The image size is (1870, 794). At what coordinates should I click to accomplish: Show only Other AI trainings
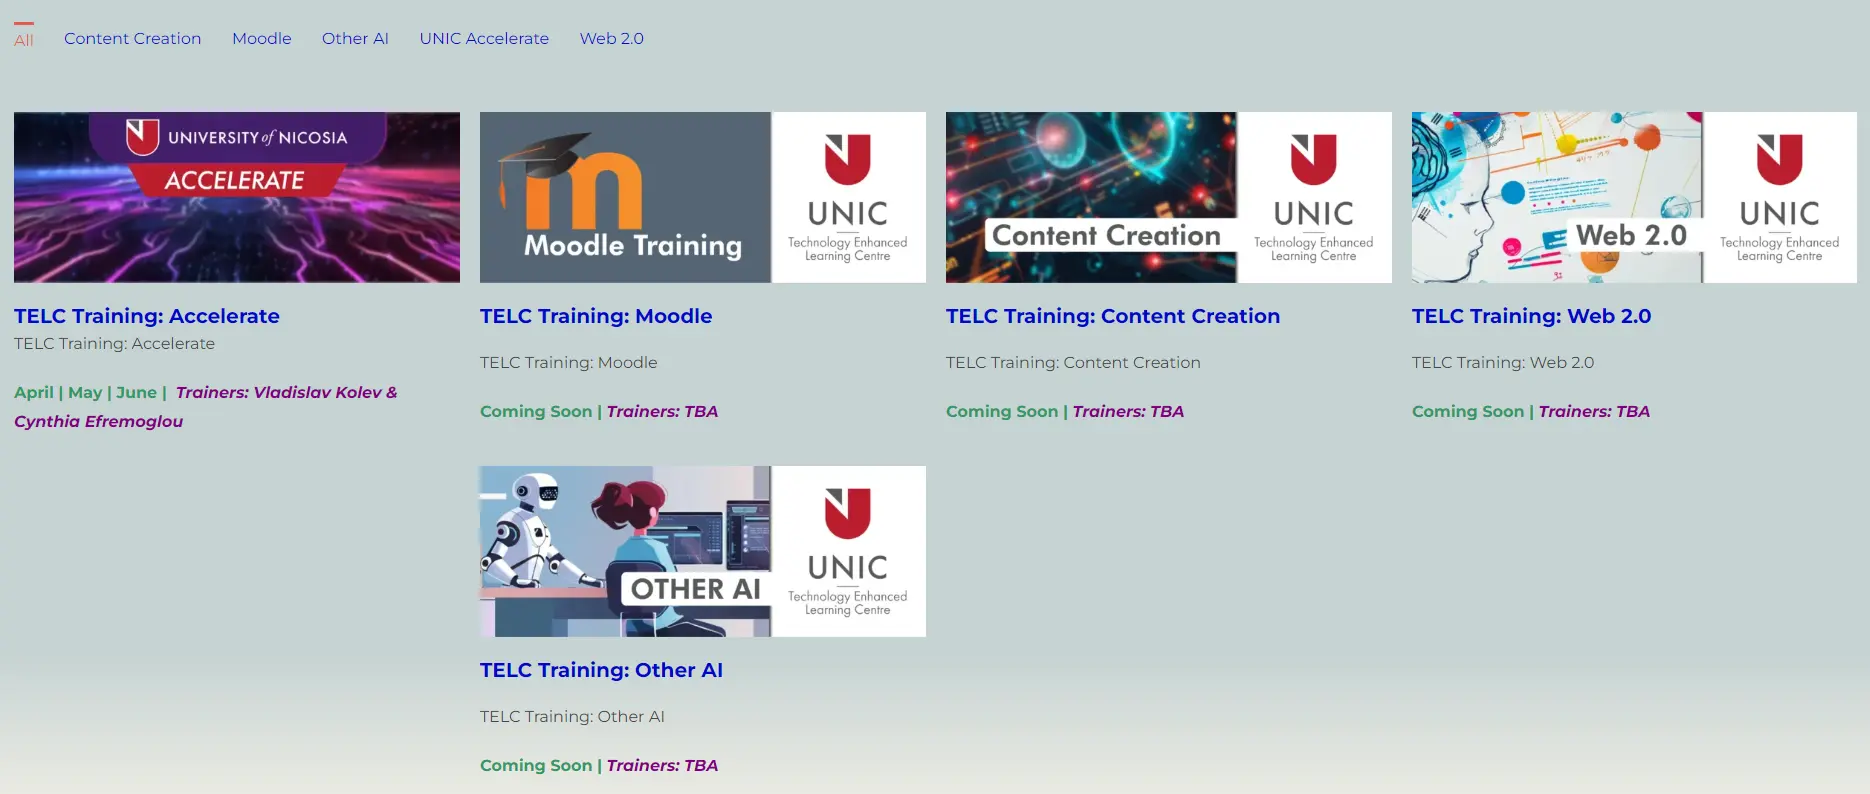coord(355,38)
